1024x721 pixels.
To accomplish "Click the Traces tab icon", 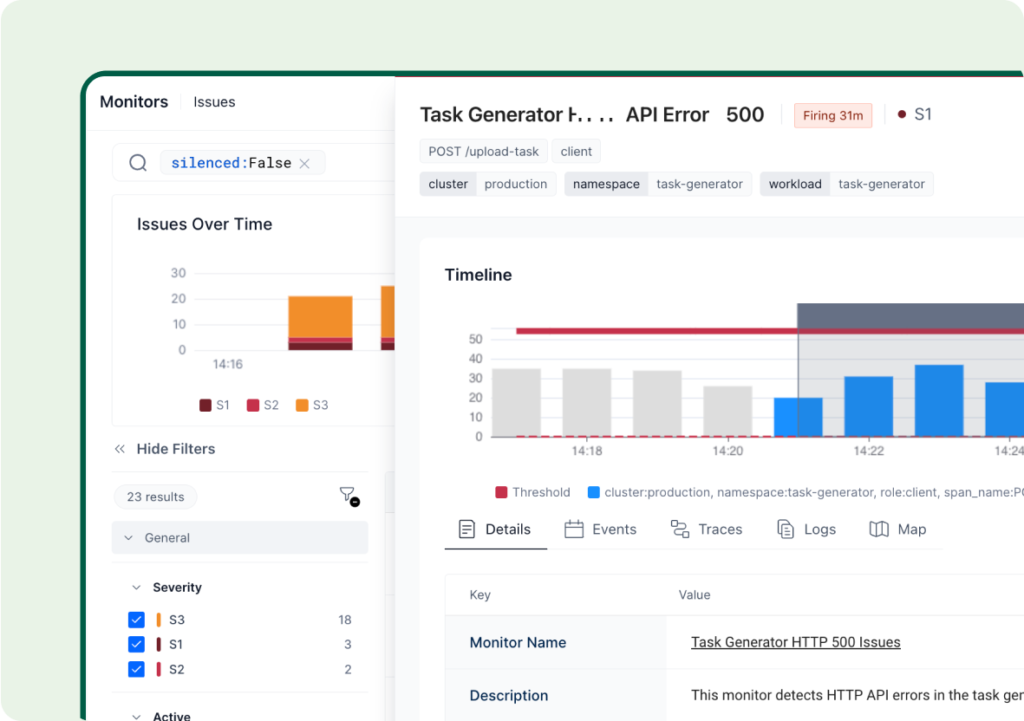I will click(x=680, y=529).
